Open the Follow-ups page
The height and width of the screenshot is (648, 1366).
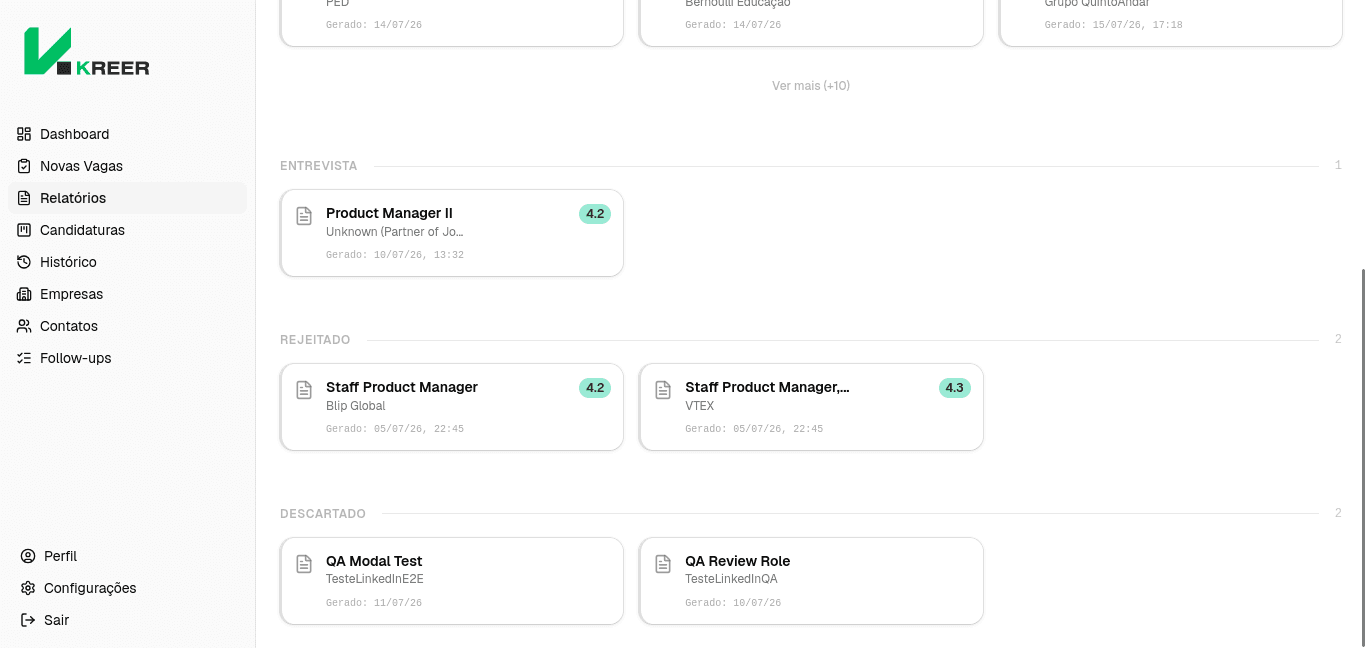(127, 358)
